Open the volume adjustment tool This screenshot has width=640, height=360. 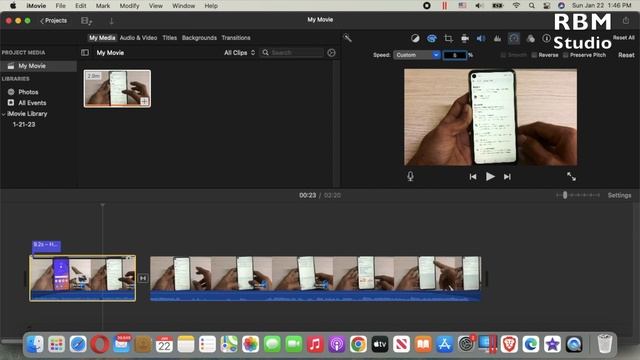tap(481, 38)
